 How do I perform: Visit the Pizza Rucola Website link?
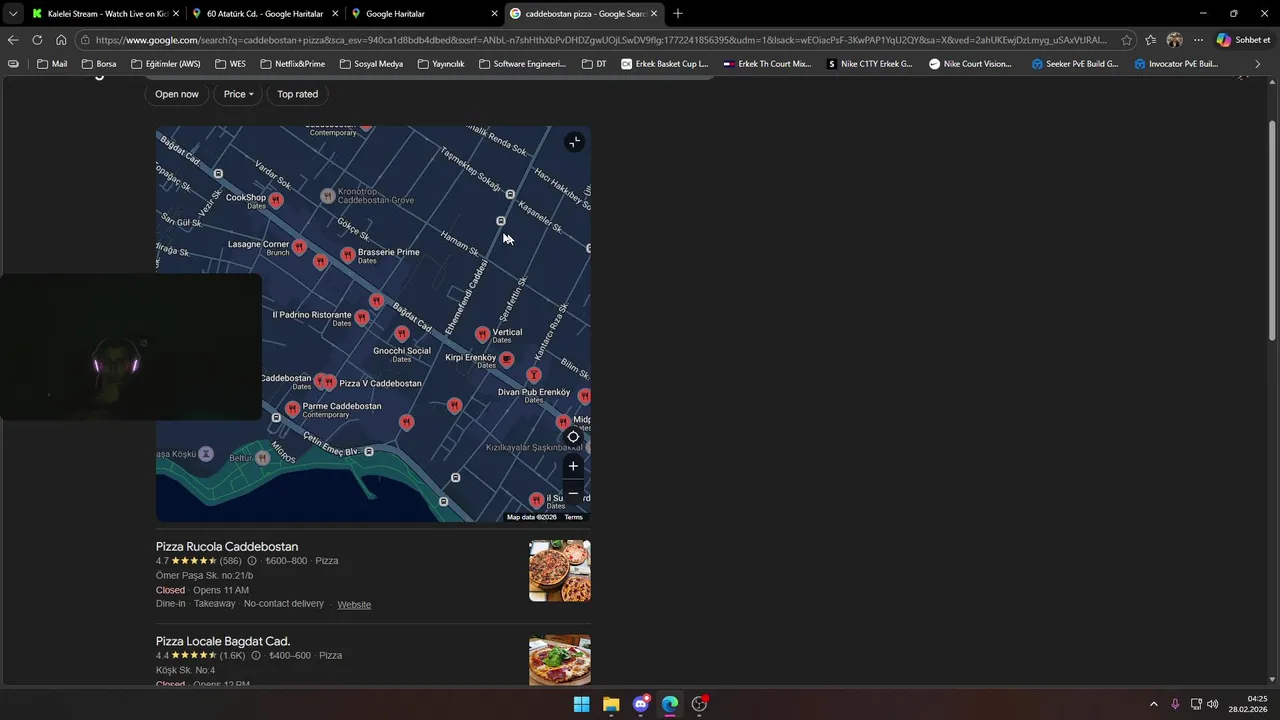354,605
